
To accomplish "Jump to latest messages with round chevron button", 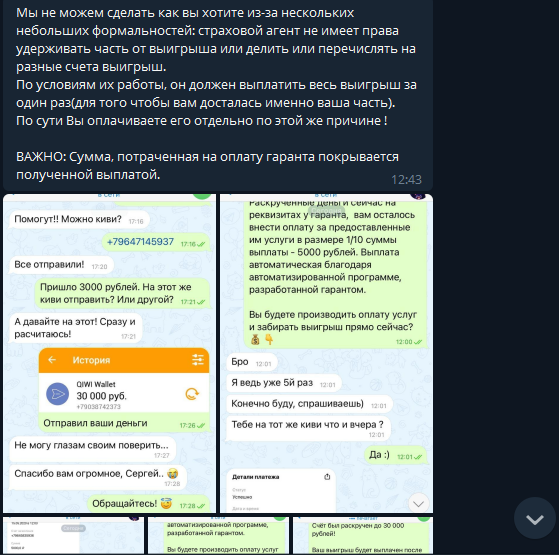I will click(534, 518).
